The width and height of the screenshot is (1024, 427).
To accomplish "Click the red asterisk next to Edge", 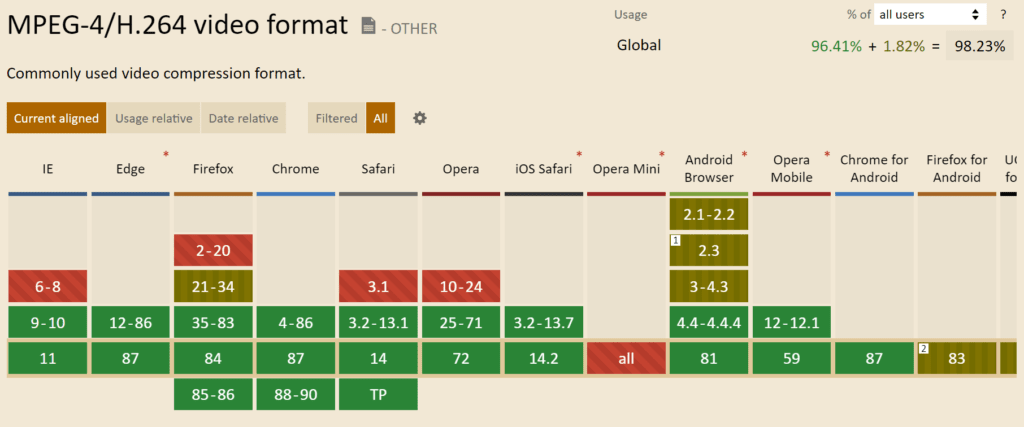I will (165, 155).
